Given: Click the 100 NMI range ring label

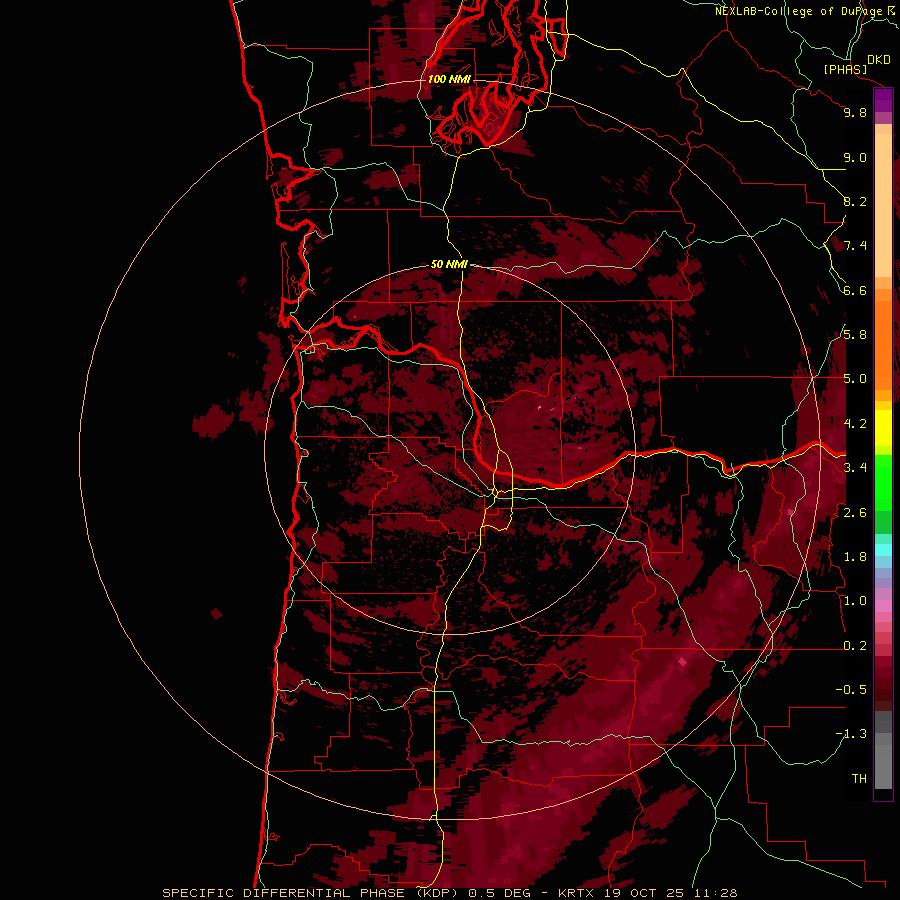Looking at the screenshot, I should (x=449, y=79).
